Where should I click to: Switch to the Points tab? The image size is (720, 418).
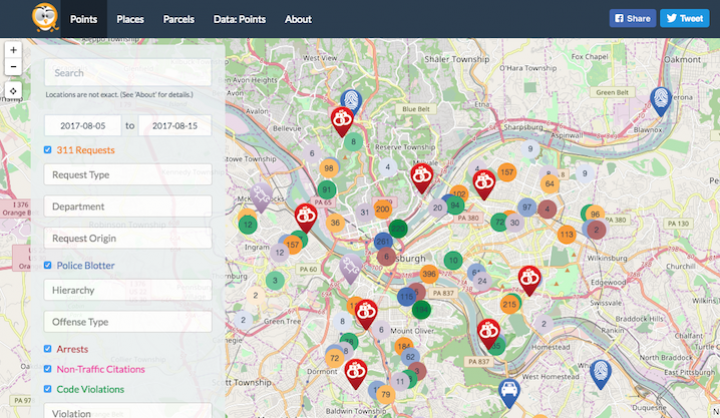click(x=84, y=19)
